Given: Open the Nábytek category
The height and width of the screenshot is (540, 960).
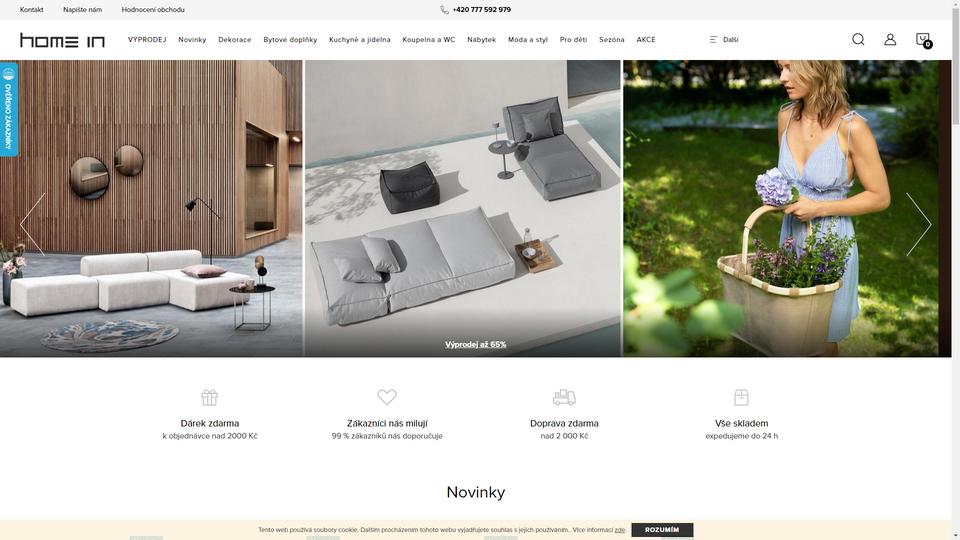Looking at the screenshot, I should coord(481,39).
